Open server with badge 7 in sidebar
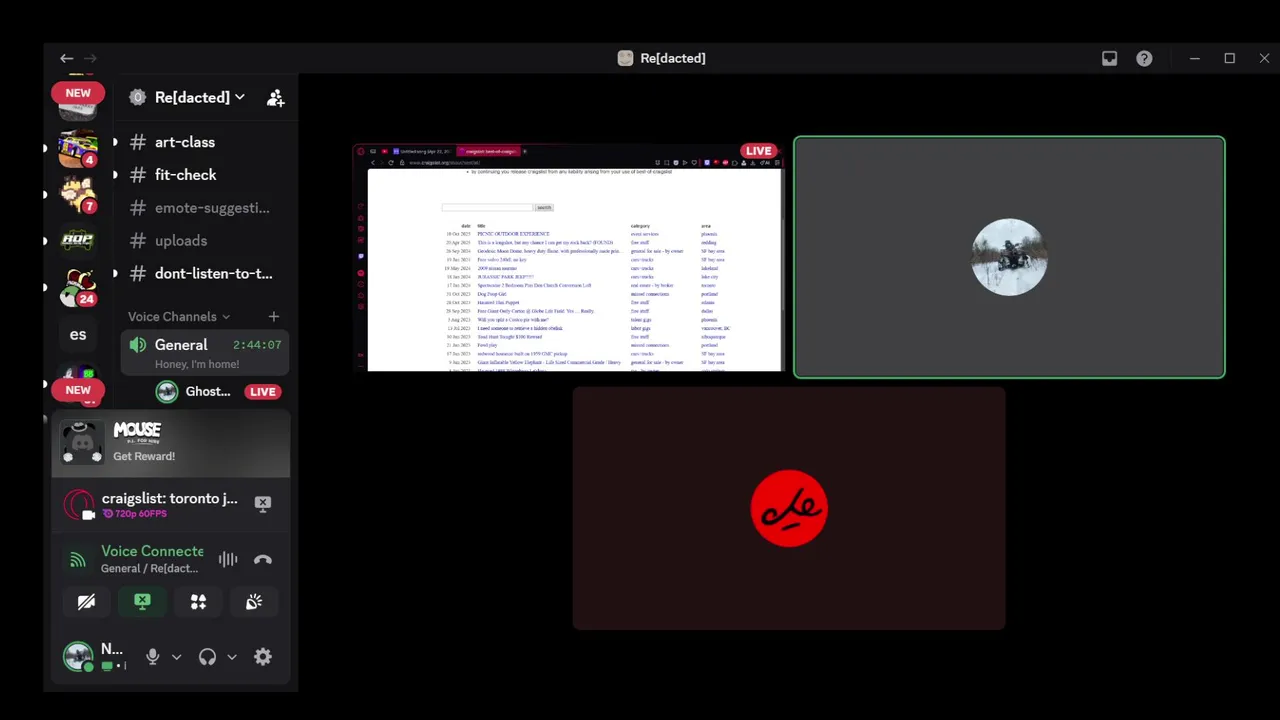This screenshot has height=720, width=1280. 78,194
